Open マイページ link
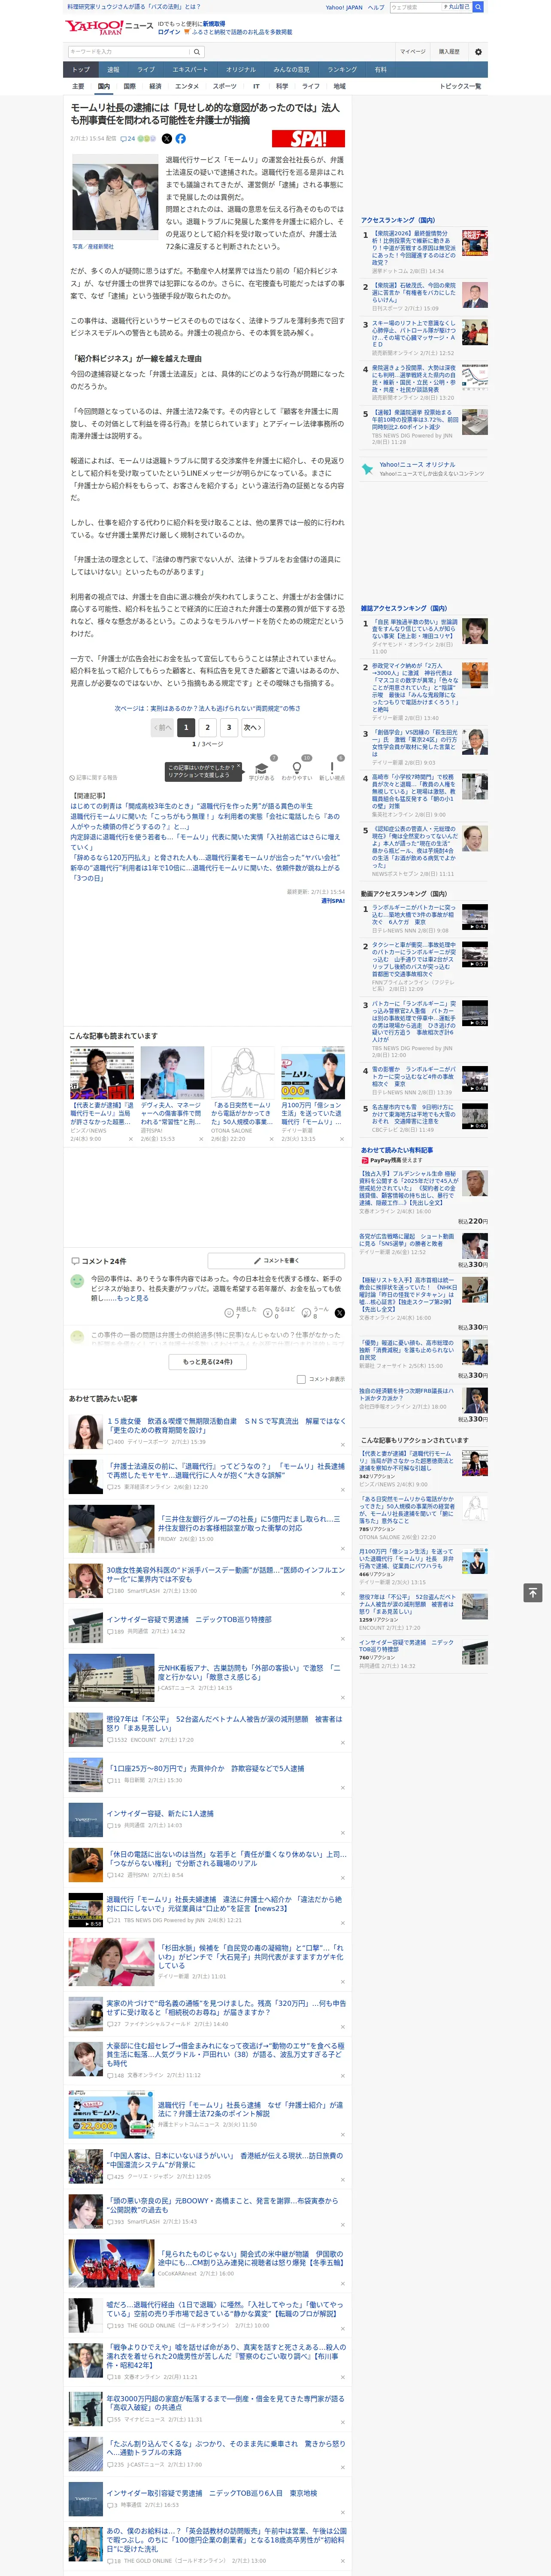 (412, 52)
